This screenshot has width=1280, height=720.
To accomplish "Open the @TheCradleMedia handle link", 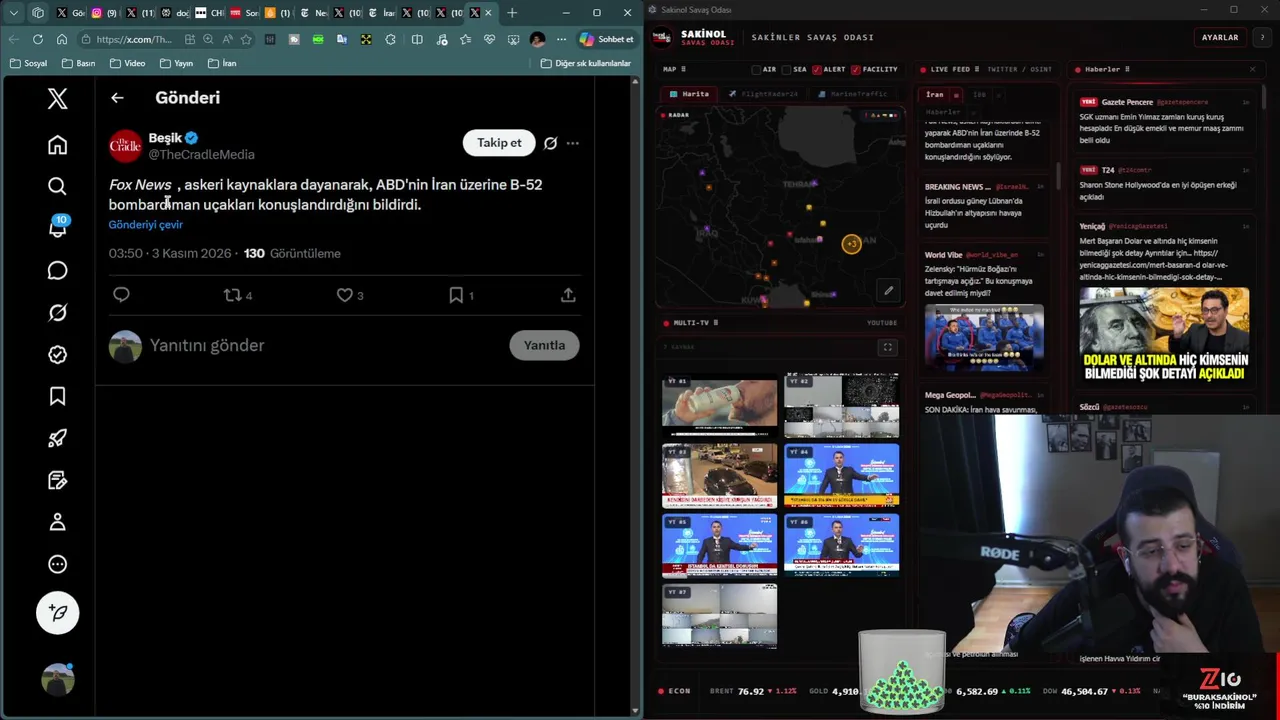I will pyautogui.click(x=201, y=155).
